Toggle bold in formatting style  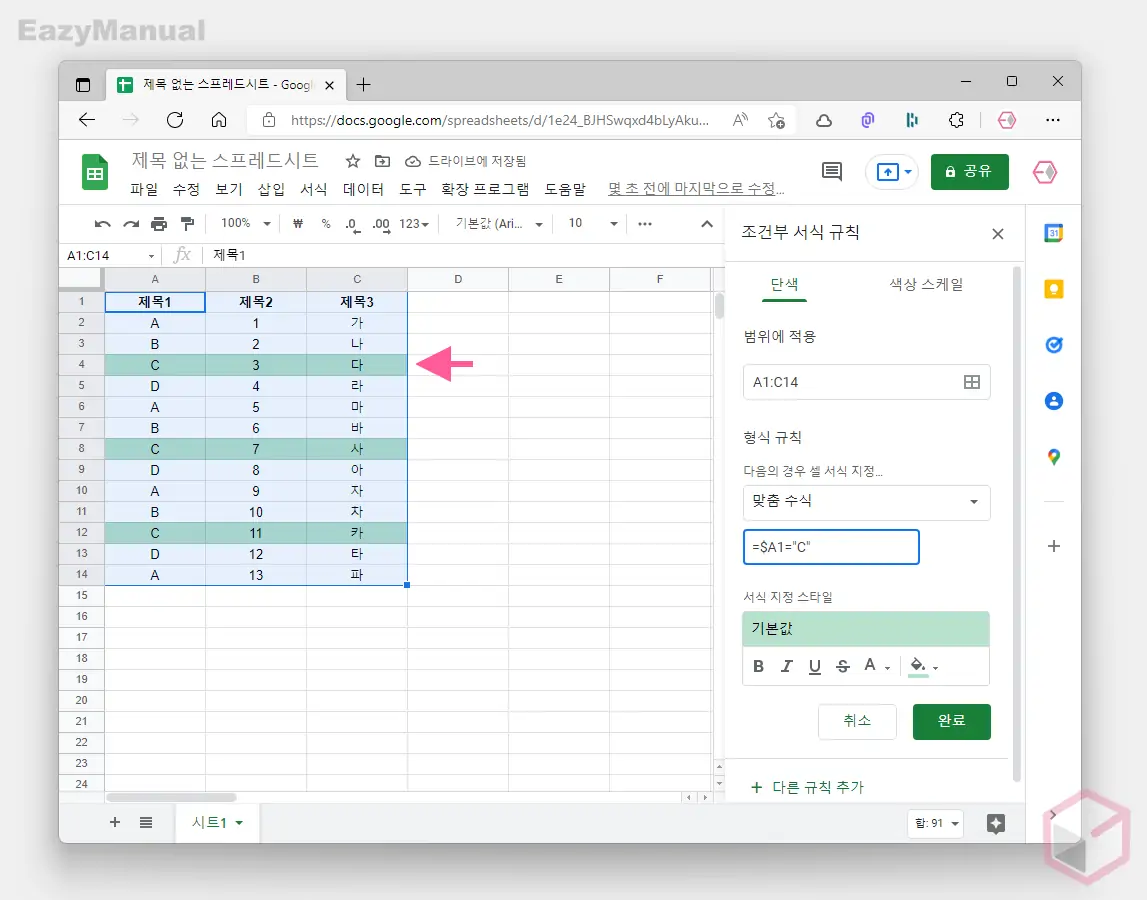[759, 667]
